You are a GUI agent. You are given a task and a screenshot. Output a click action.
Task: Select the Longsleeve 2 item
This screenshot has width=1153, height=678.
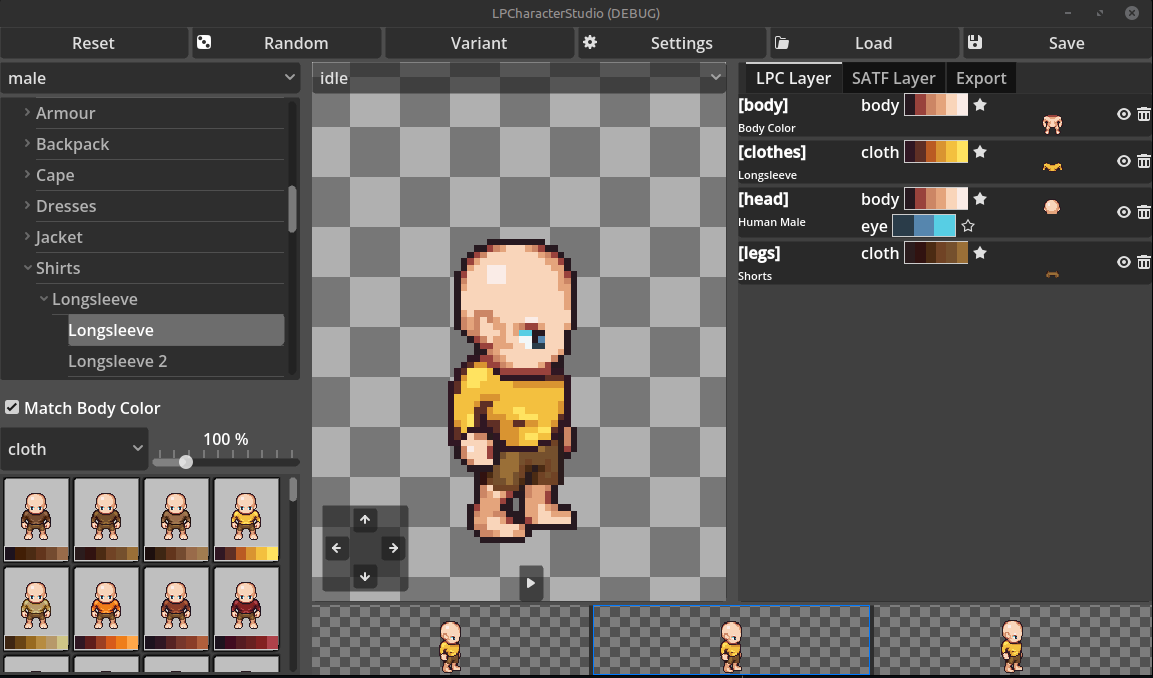tap(176, 361)
